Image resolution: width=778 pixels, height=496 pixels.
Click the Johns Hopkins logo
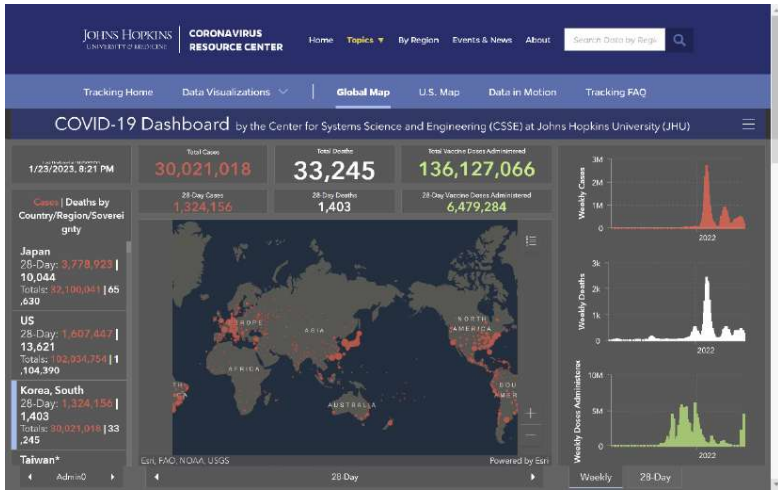(x=127, y=39)
